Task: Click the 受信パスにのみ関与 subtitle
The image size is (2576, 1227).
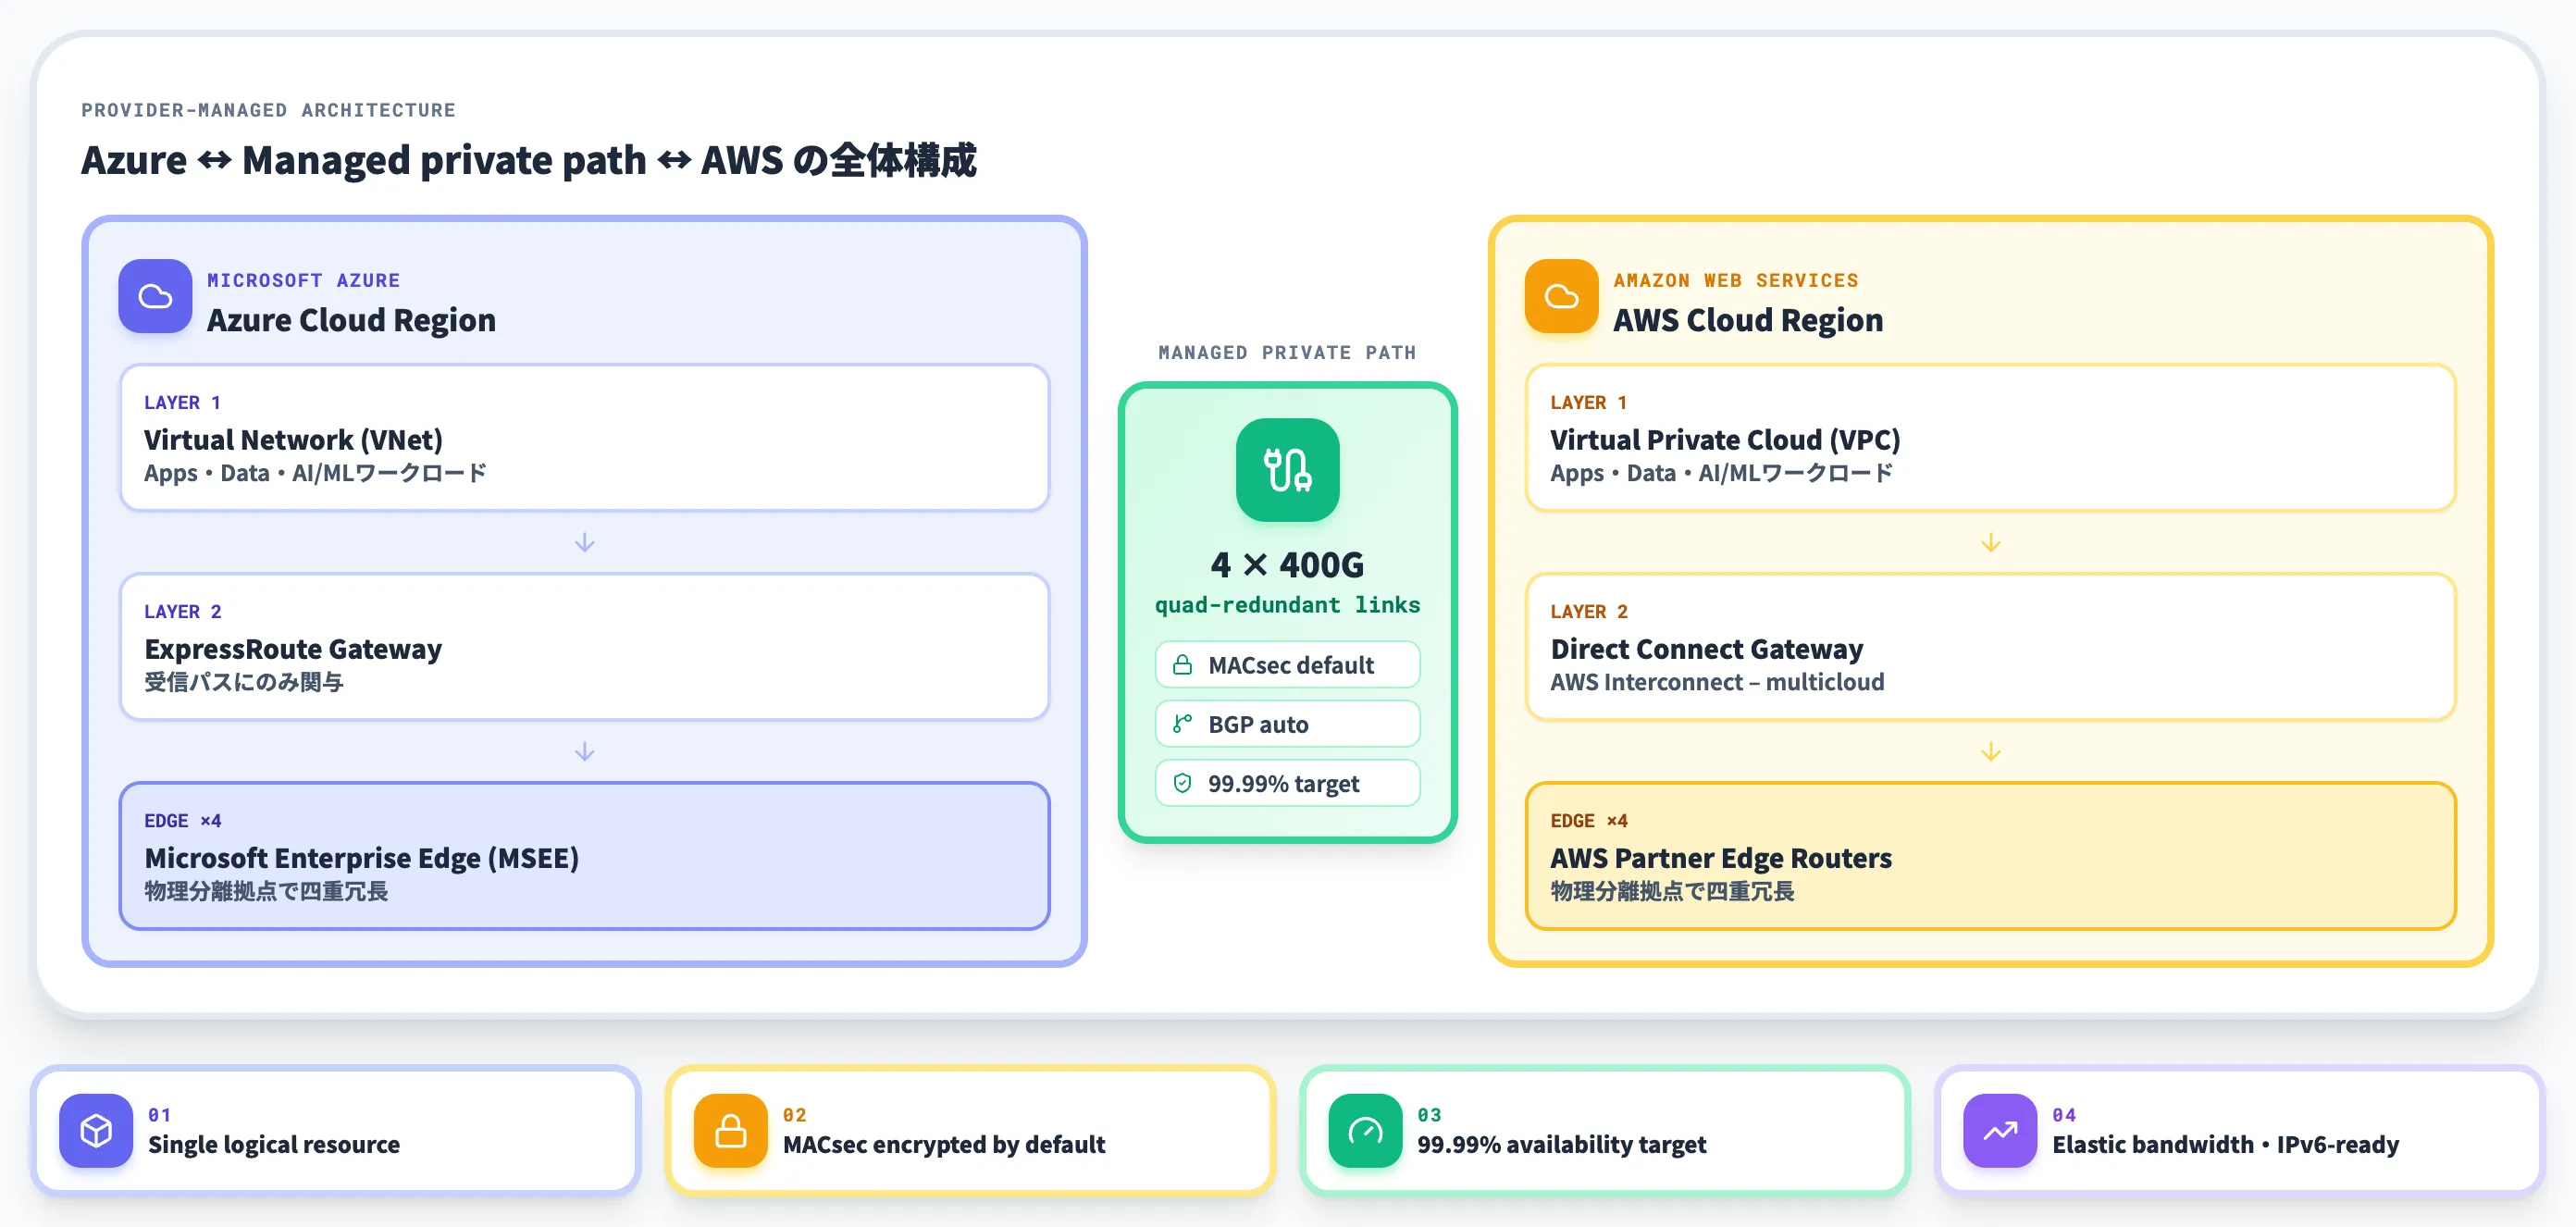Action: (244, 682)
